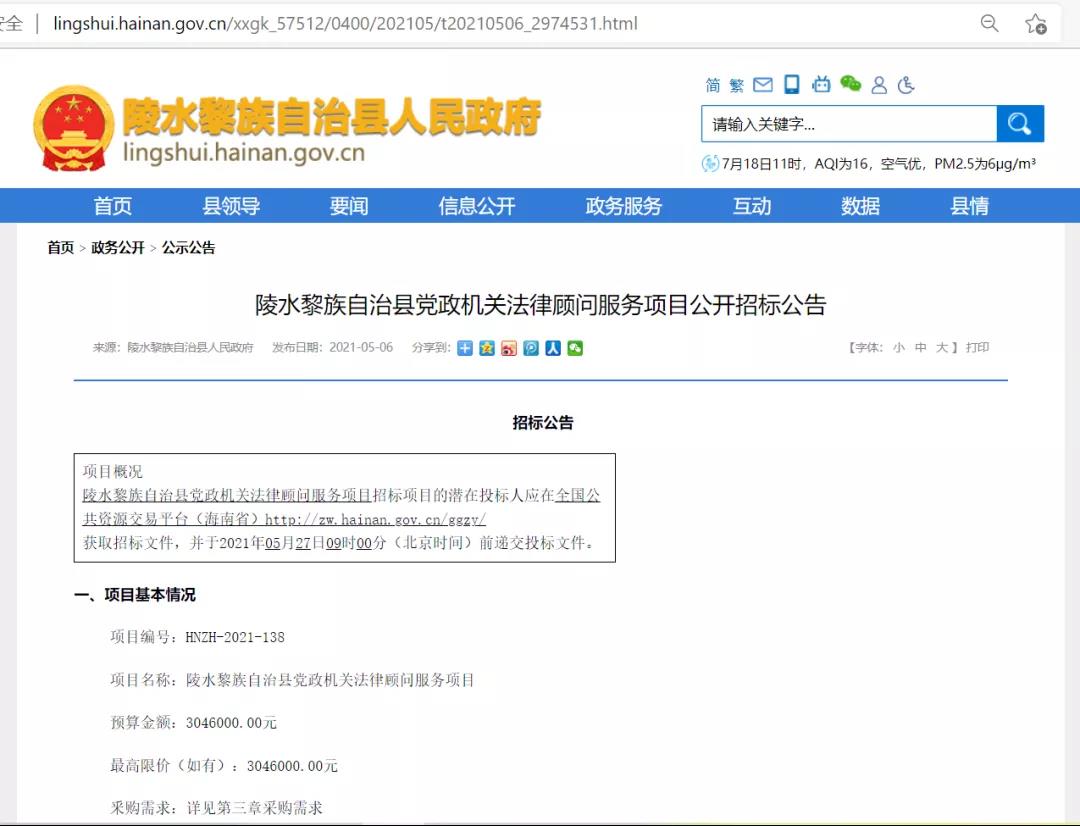Click the magnifier search button
This screenshot has width=1080, height=826.
click(1020, 124)
